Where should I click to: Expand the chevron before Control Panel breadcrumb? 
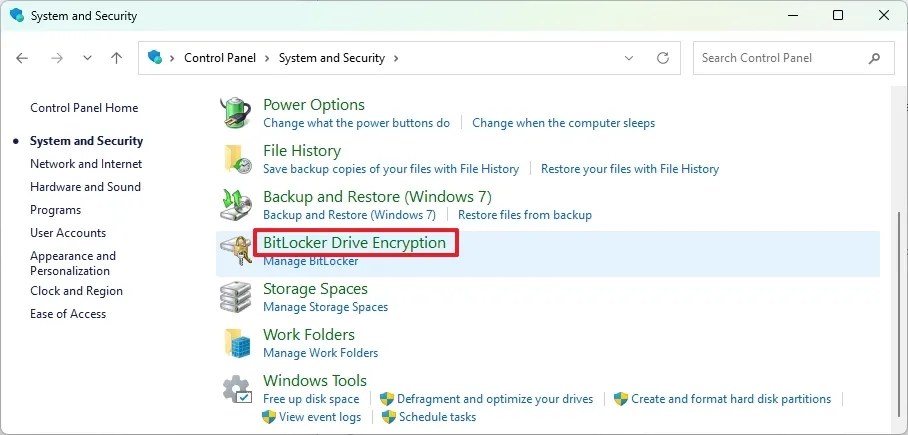coord(173,58)
